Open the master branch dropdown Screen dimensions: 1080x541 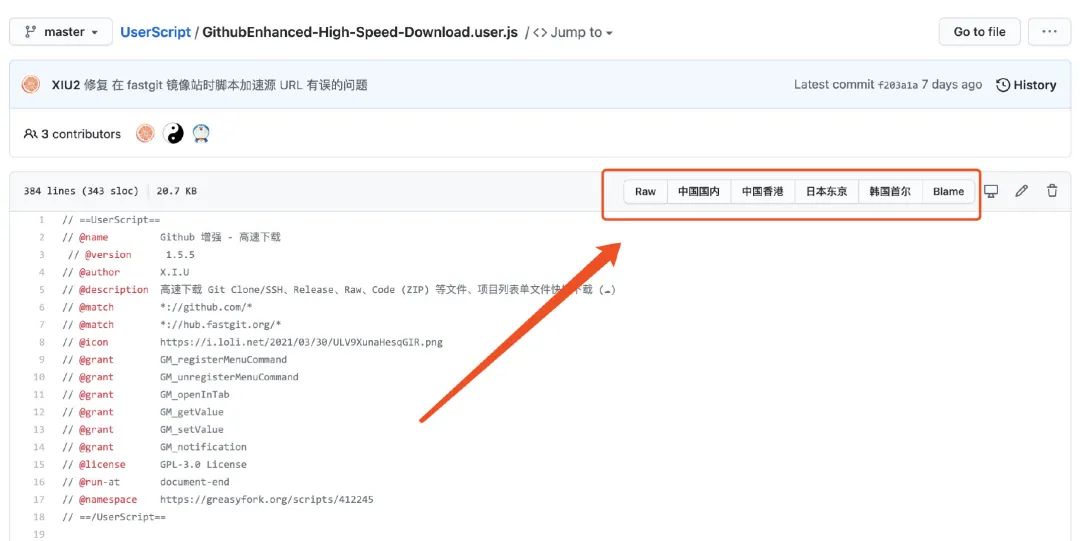(x=61, y=32)
